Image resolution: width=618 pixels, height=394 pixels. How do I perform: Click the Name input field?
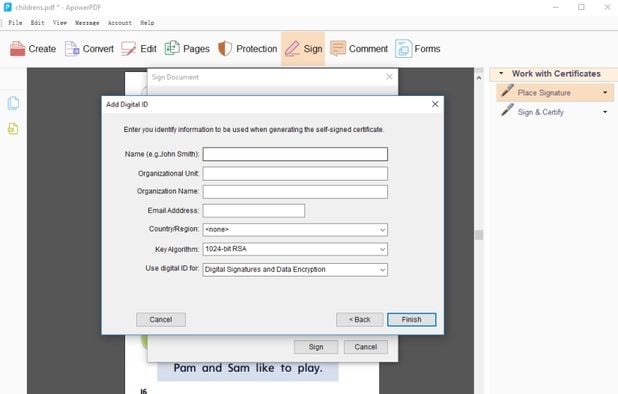click(295, 154)
